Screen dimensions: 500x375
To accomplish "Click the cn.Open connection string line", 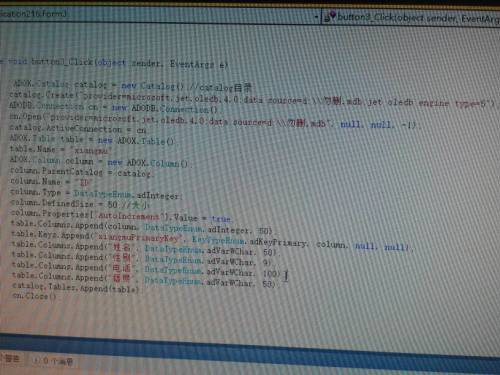I will [x=213, y=121].
